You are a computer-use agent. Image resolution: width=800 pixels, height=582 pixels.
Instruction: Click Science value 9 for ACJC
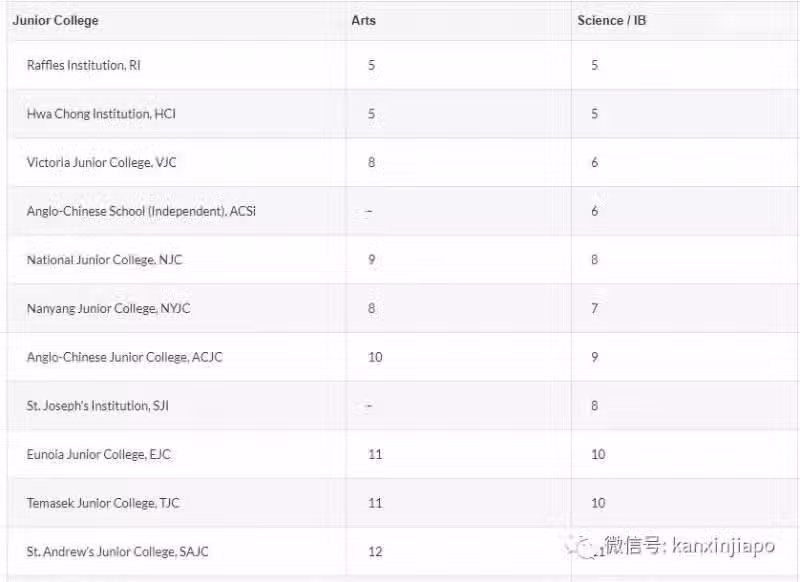[x=594, y=357]
